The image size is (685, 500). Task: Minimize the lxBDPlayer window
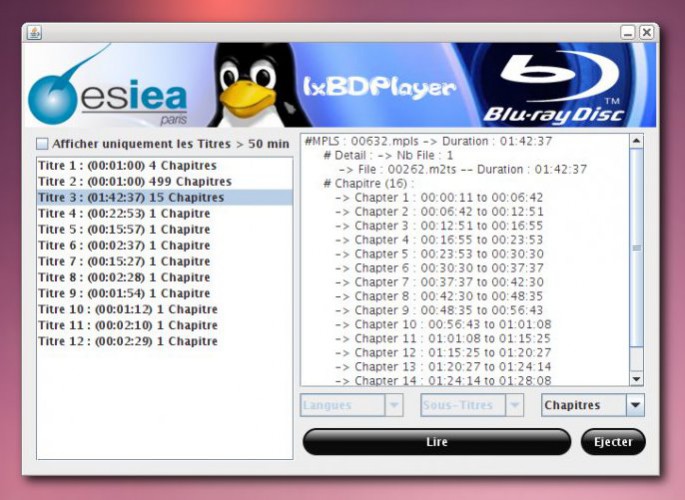click(628, 32)
